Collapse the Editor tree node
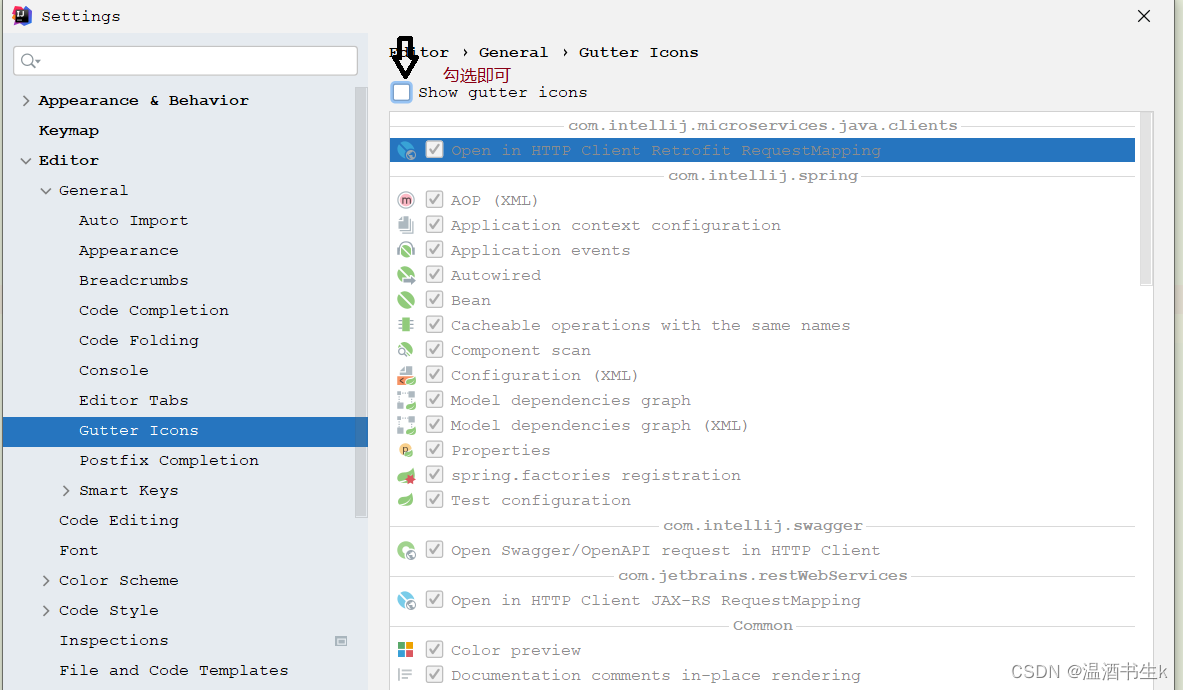1183x690 pixels. [x=26, y=161]
